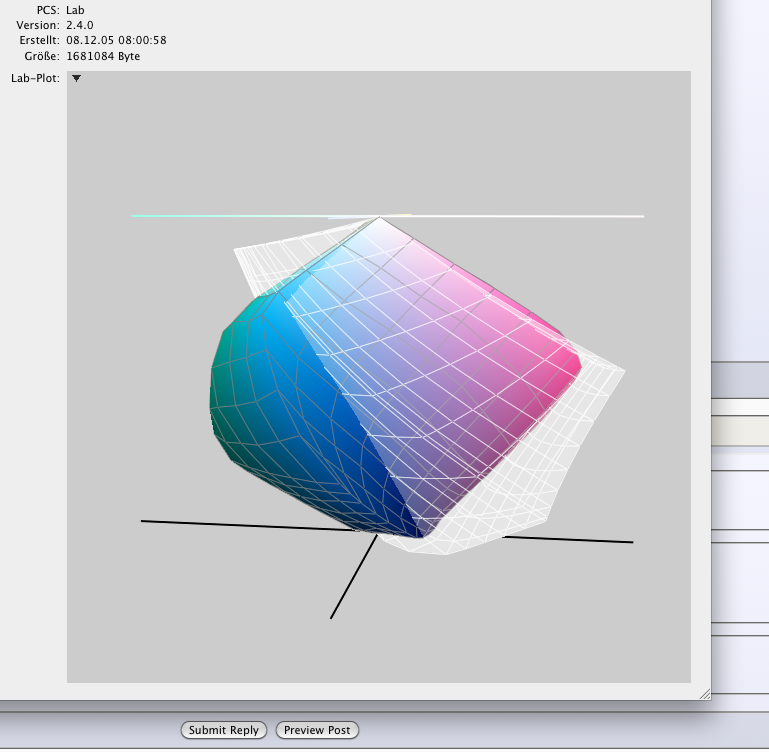
Task: Select the Version value '2.4.0'
Action: tap(80, 25)
